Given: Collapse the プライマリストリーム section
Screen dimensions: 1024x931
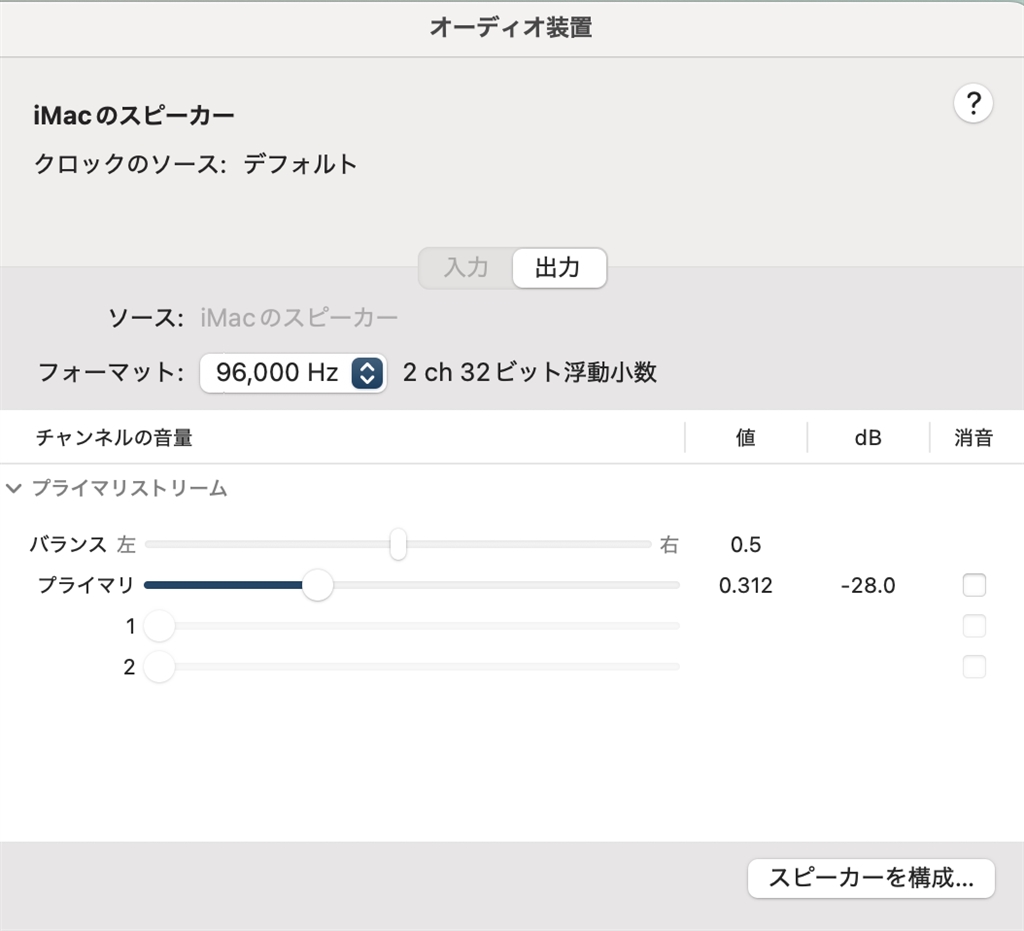Looking at the screenshot, I should [14, 489].
